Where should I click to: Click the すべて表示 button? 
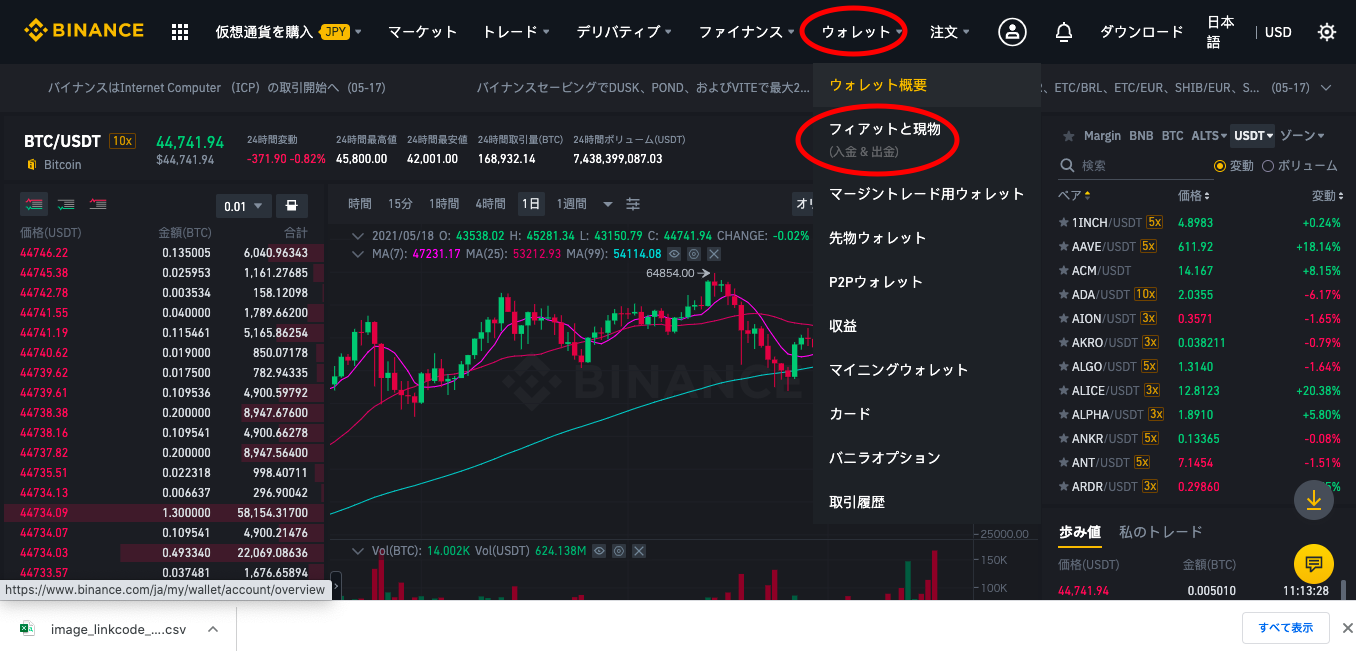[x=1288, y=628]
